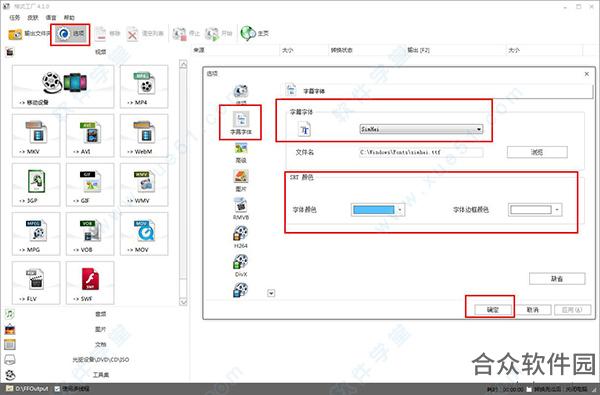Open the Language (语言) menu
This screenshot has height=395, width=600.
[51, 18]
